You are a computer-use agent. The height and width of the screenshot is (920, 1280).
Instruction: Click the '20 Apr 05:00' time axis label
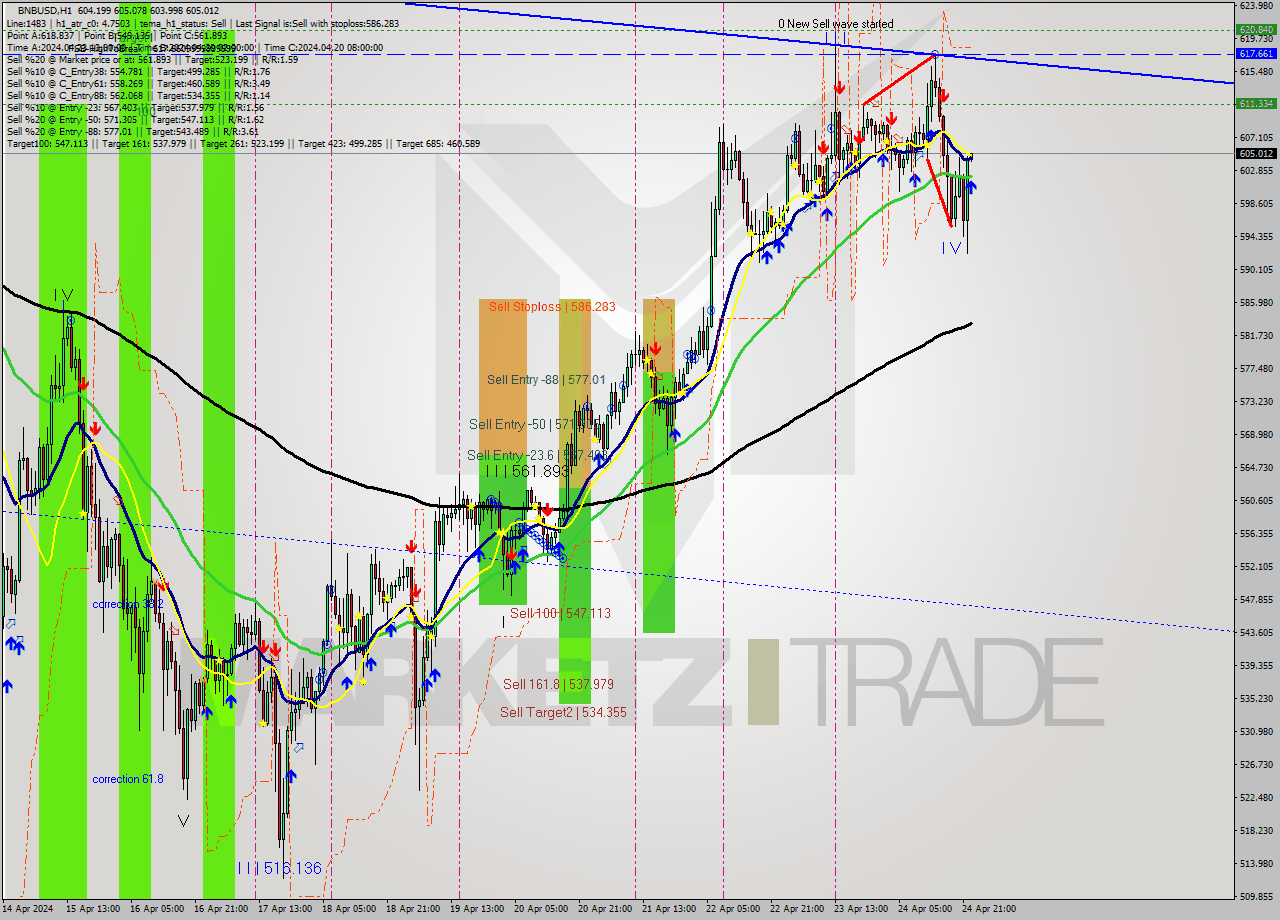[541, 910]
